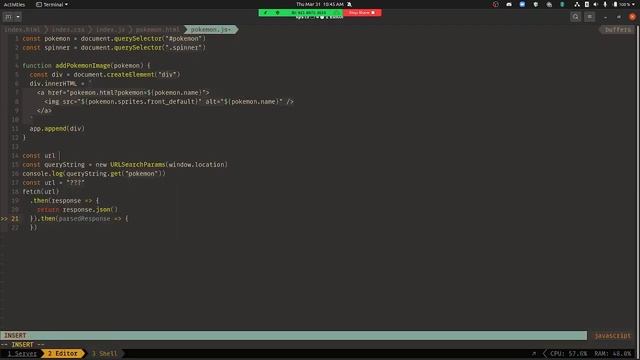Click the anchor href line of code
640x360 pixels.
click(x=123, y=93)
